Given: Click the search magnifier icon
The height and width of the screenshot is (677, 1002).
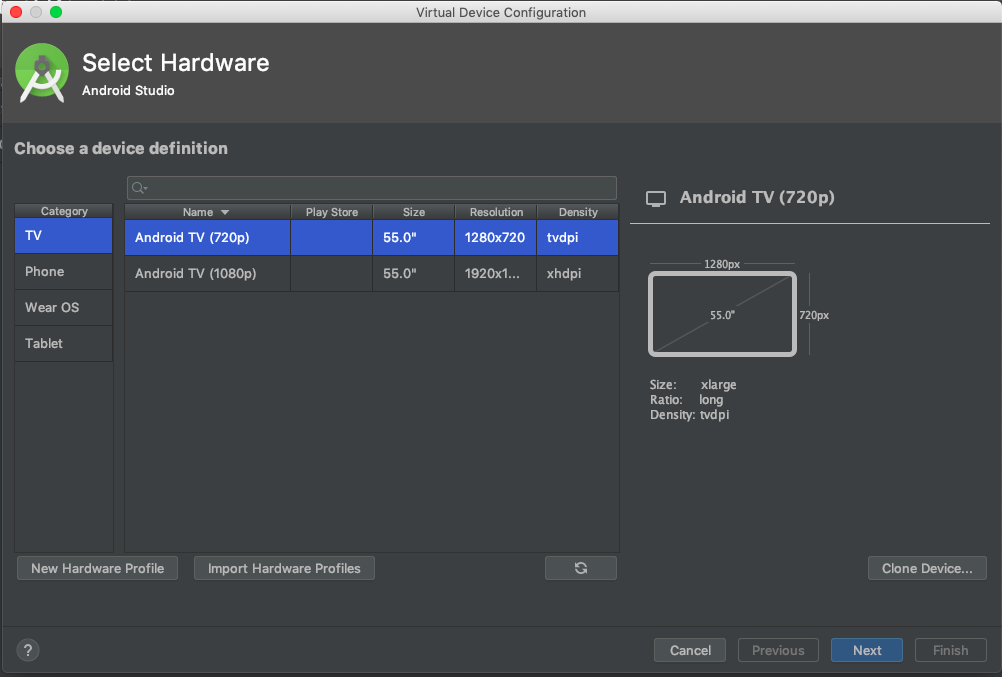Looking at the screenshot, I should click(x=139, y=188).
